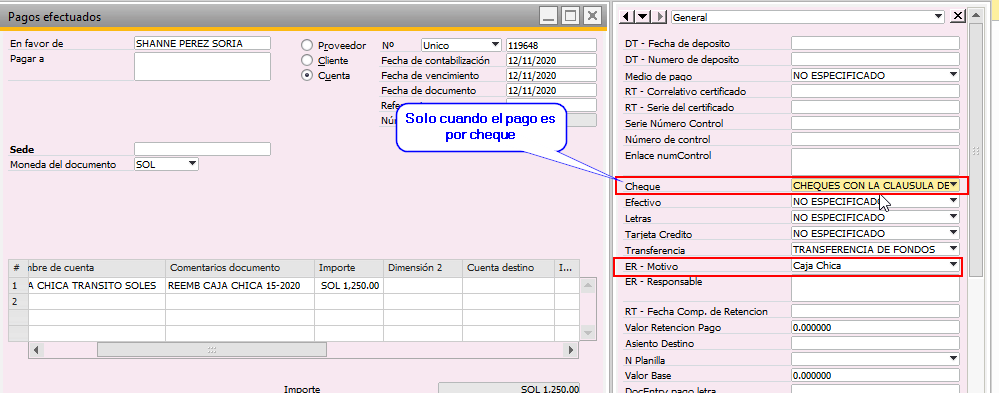Click the next arrow in side panel header
The image size is (999, 393).
(660, 17)
